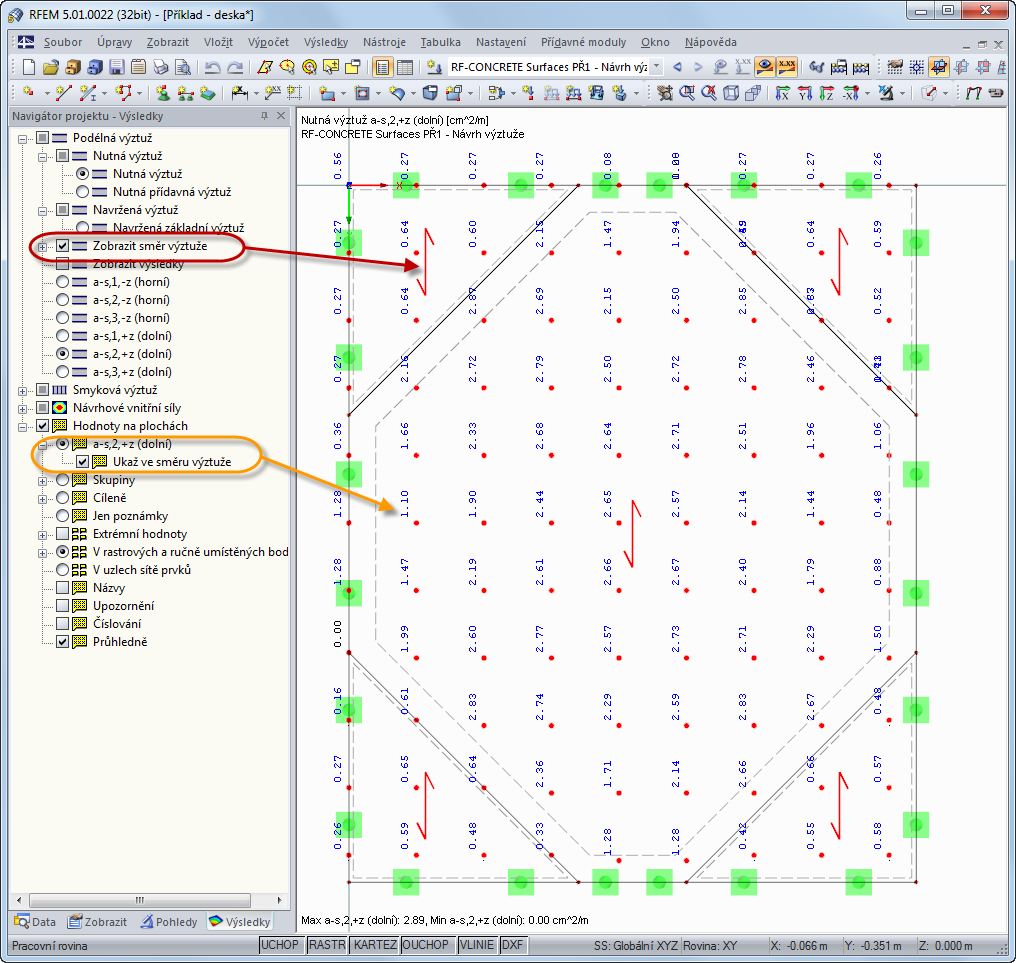
Task: Save the model with the floppy icon
Action: [117, 67]
